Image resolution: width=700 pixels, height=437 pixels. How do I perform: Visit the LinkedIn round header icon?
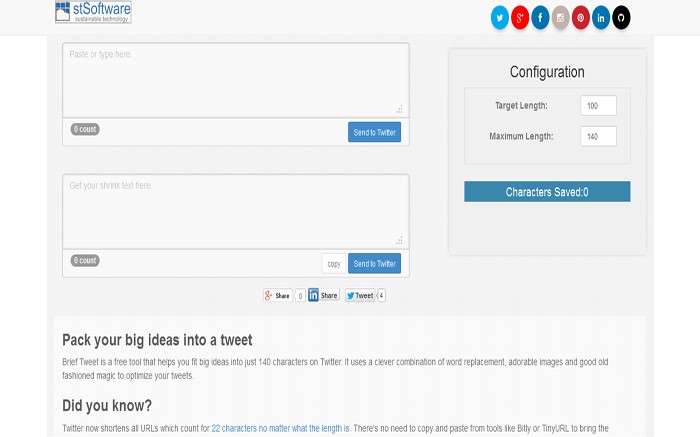pyautogui.click(x=601, y=17)
